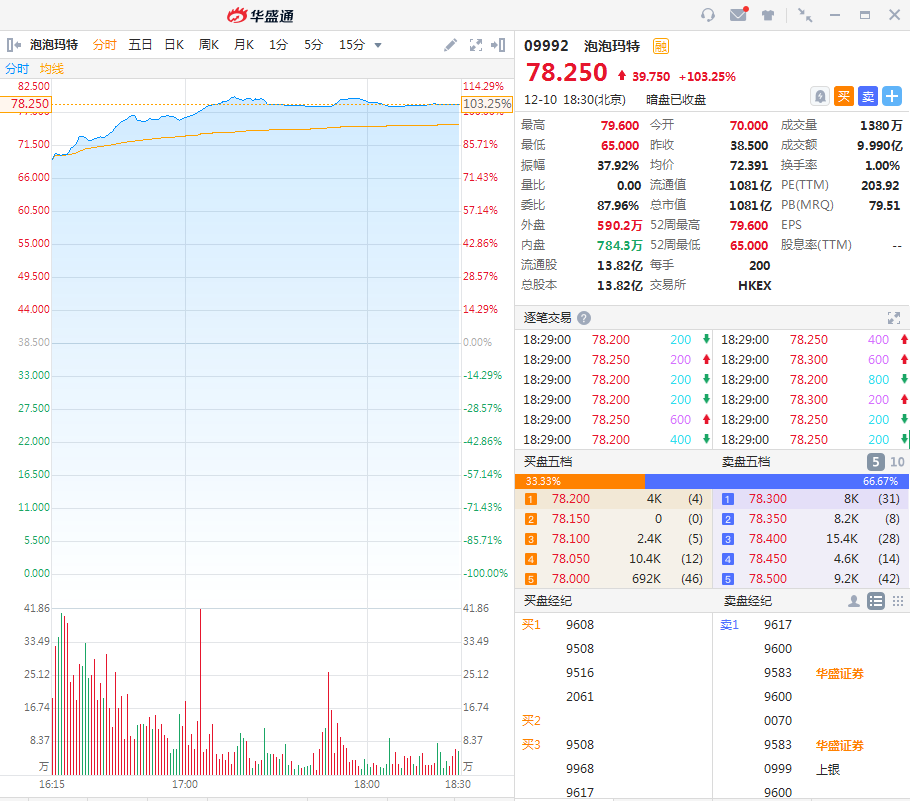Switch broker queue to person view
Screen dimensions: 910x801
tap(854, 601)
